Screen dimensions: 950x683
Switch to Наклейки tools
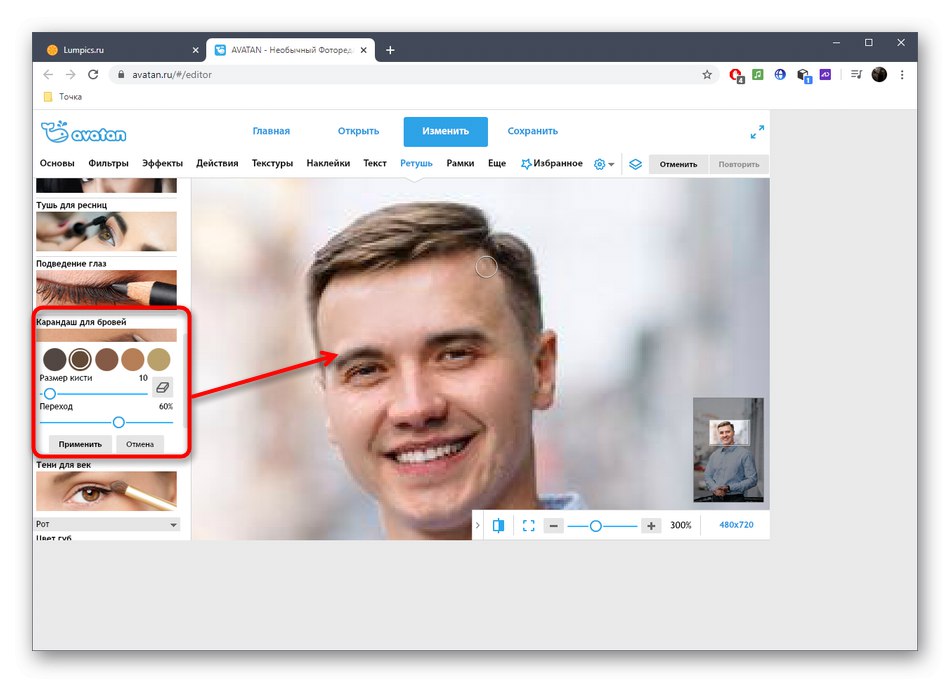pos(328,163)
